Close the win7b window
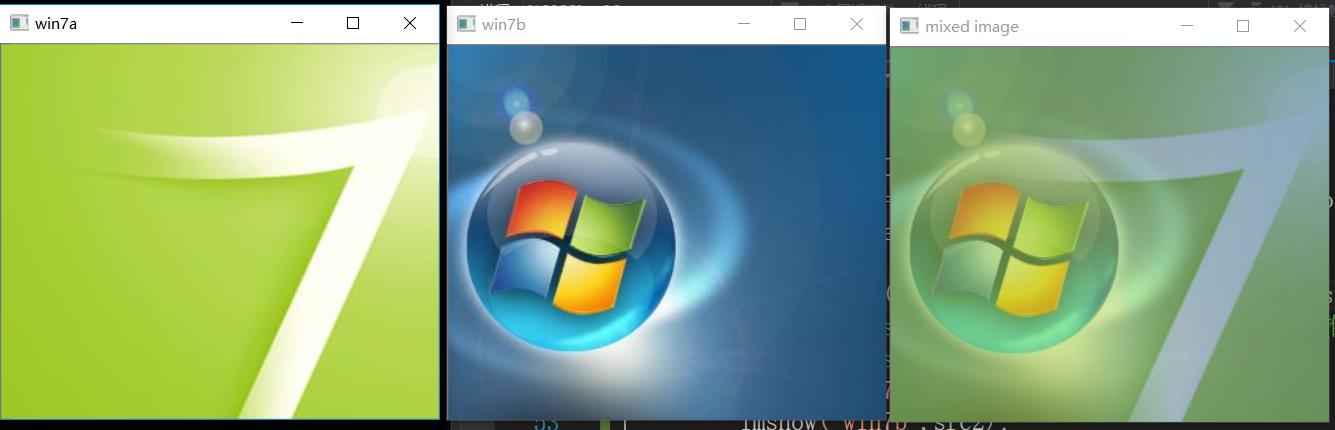Screen dimensions: 1335x430 (857, 24)
